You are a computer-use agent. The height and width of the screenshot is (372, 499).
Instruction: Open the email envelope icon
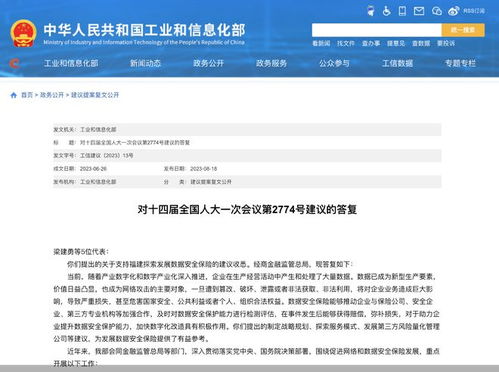coord(419,11)
